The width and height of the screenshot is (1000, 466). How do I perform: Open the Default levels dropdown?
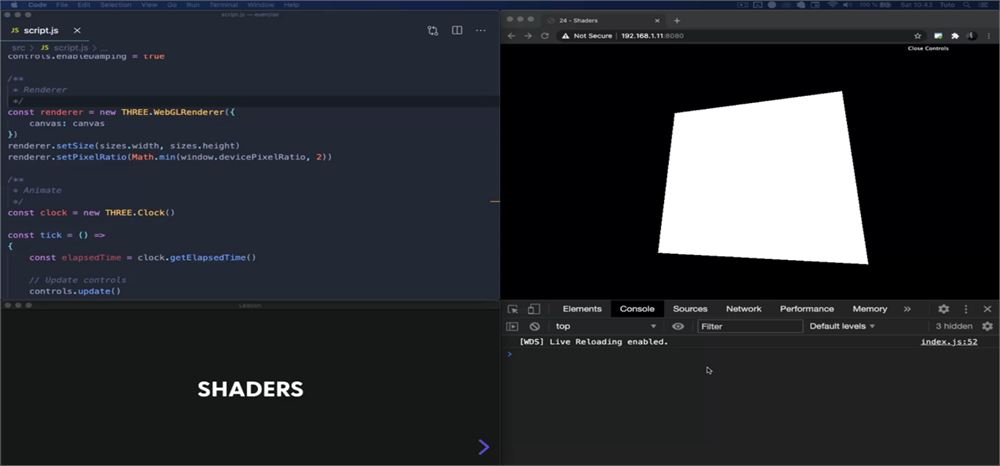(x=842, y=326)
